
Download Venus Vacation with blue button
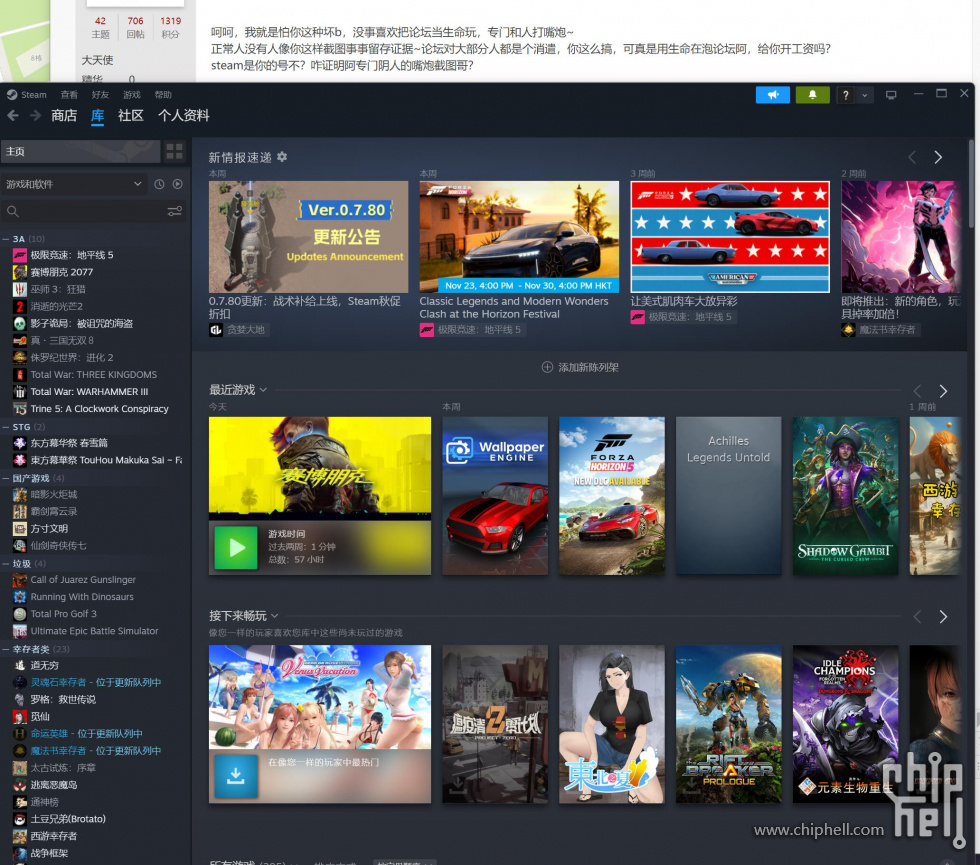pyautogui.click(x=236, y=776)
